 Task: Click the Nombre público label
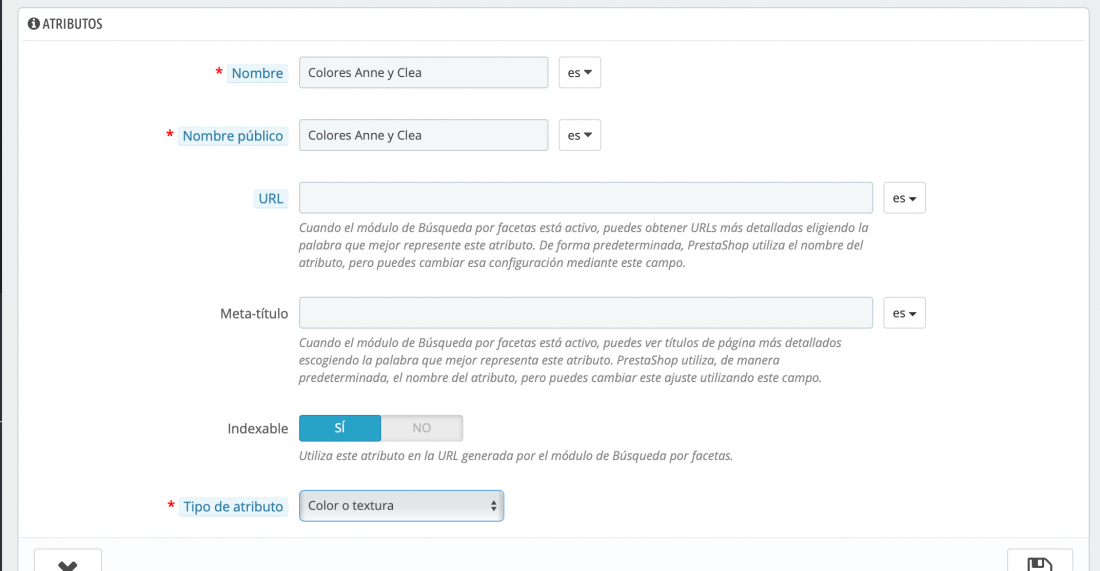[233, 135]
